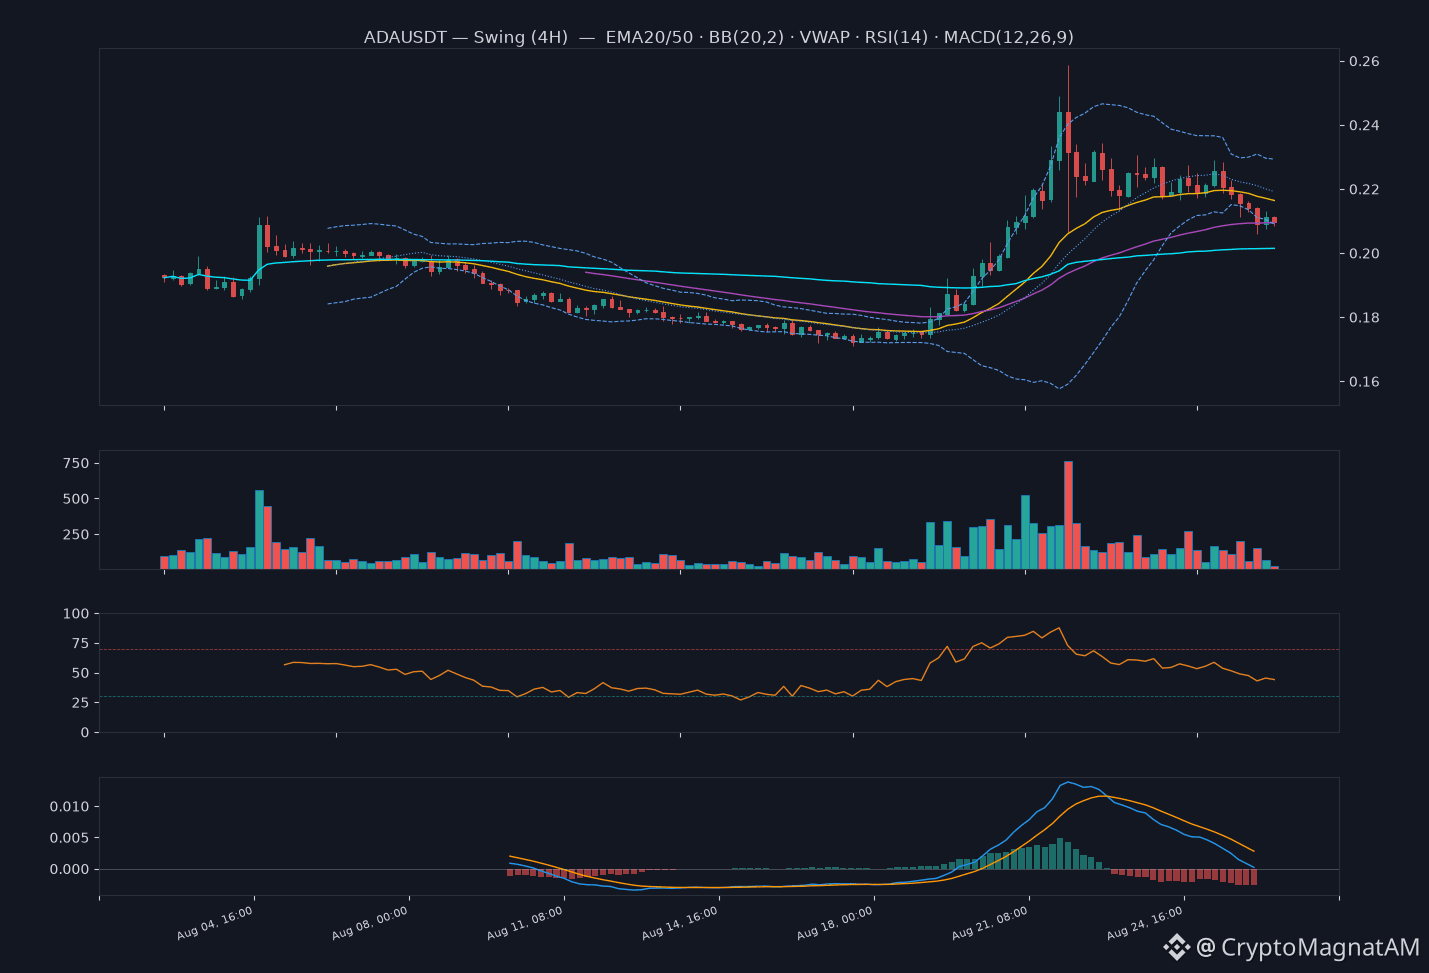
Task: Click the tallest volume bar above 750
Action: pyautogui.click(x=1068, y=515)
